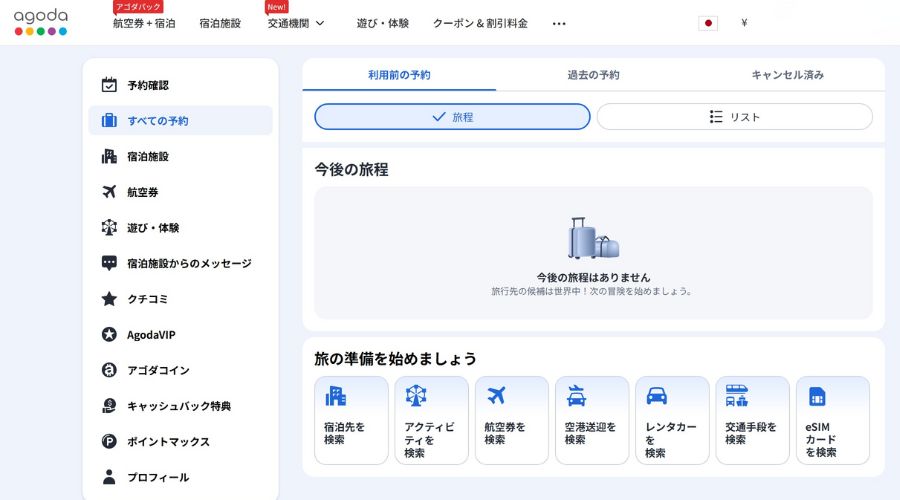Screen dimensions: 900x500
Task: Click the 今後の旅程 heading
Action: click(x=351, y=169)
